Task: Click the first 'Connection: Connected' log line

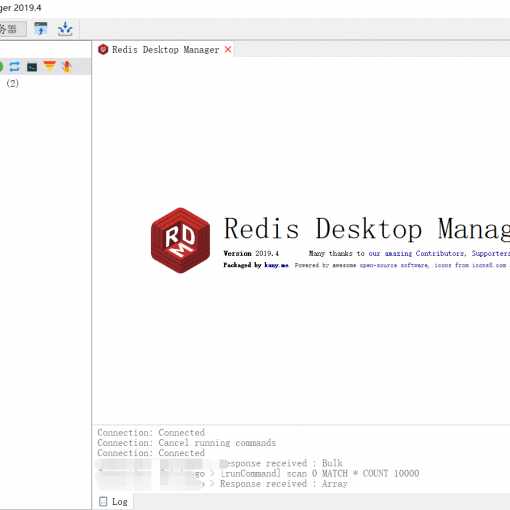Action: click(151, 433)
